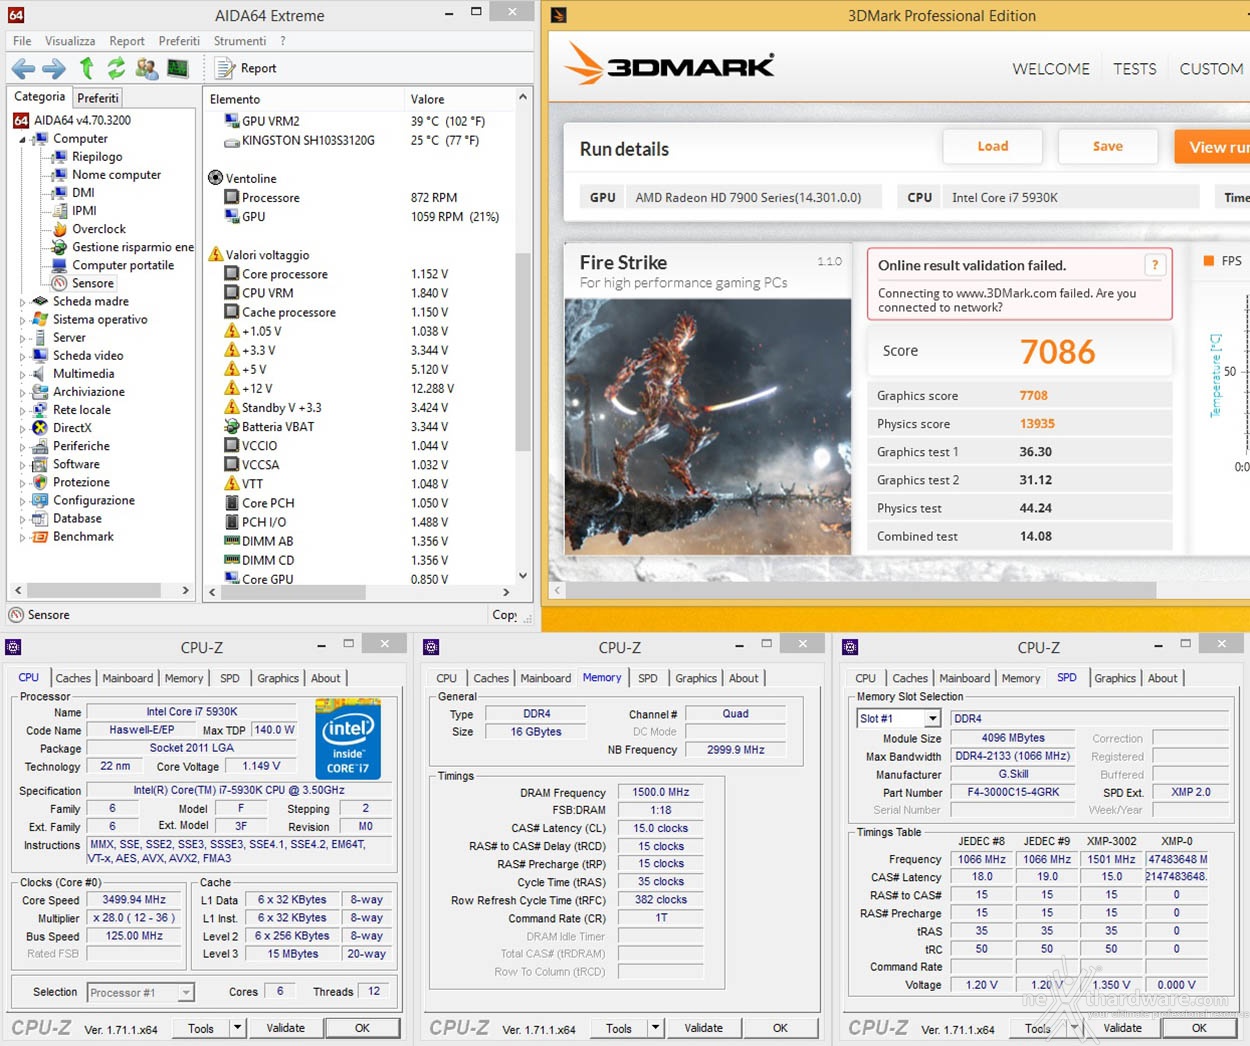The height and width of the screenshot is (1046, 1250).
Task: Select the Riepilogo tree item
Action: (97, 157)
